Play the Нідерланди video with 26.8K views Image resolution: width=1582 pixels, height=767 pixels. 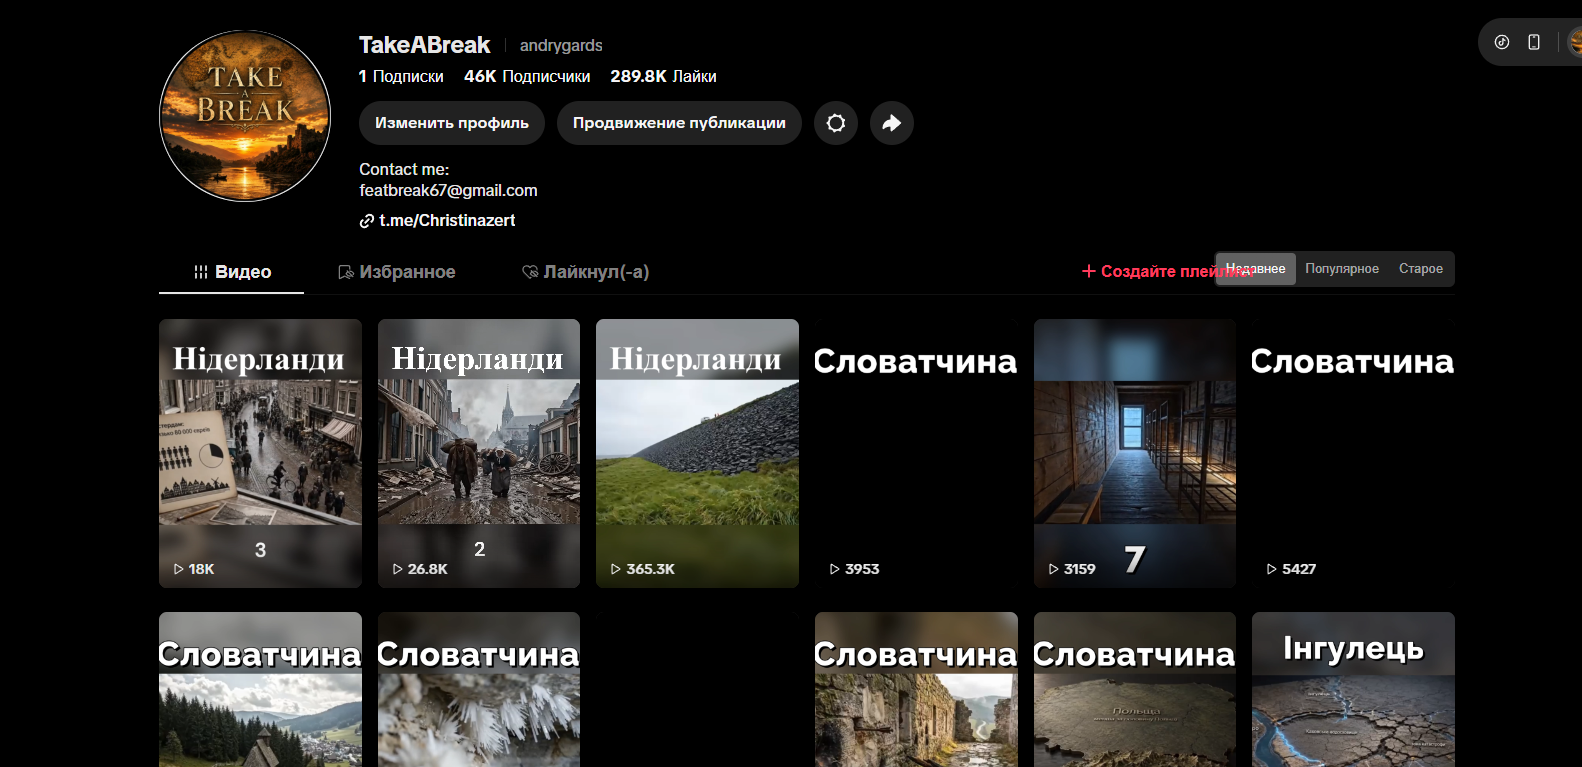pyautogui.click(x=479, y=453)
